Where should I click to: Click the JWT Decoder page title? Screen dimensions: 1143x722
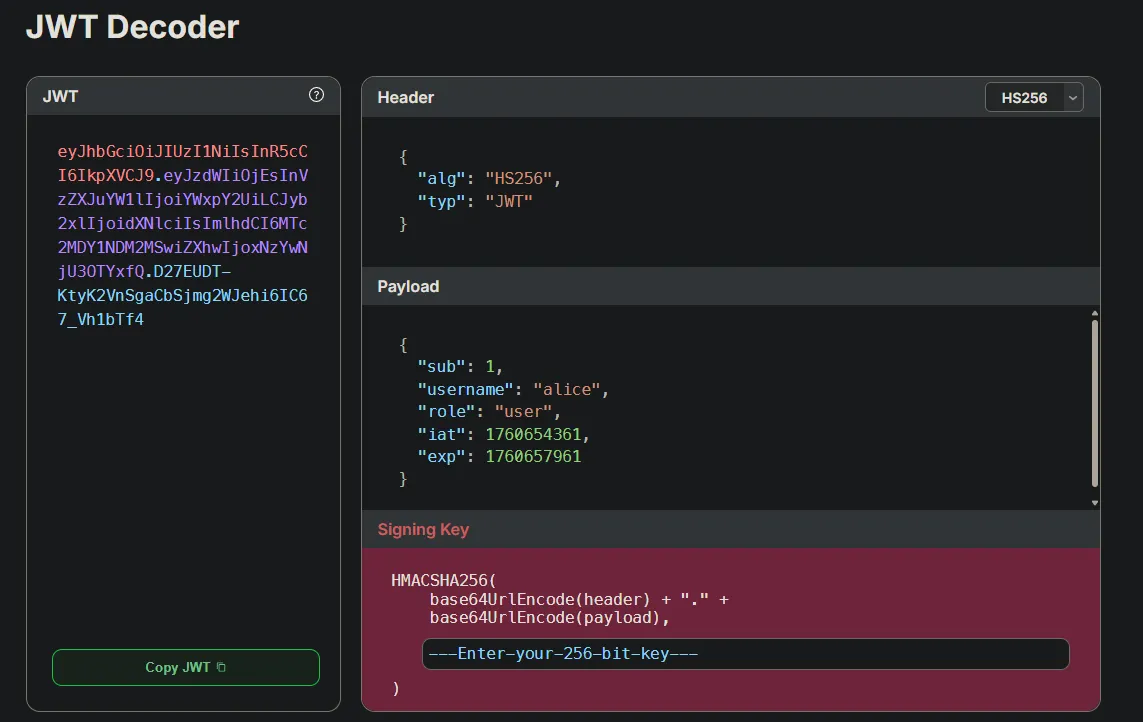132,27
